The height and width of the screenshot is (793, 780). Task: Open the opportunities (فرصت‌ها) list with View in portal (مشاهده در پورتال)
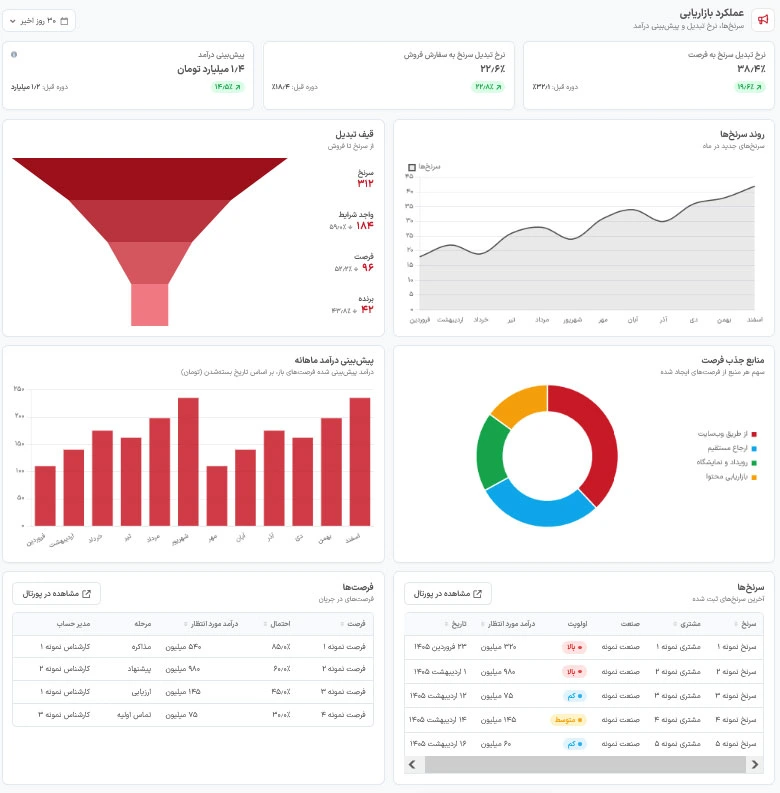56,594
